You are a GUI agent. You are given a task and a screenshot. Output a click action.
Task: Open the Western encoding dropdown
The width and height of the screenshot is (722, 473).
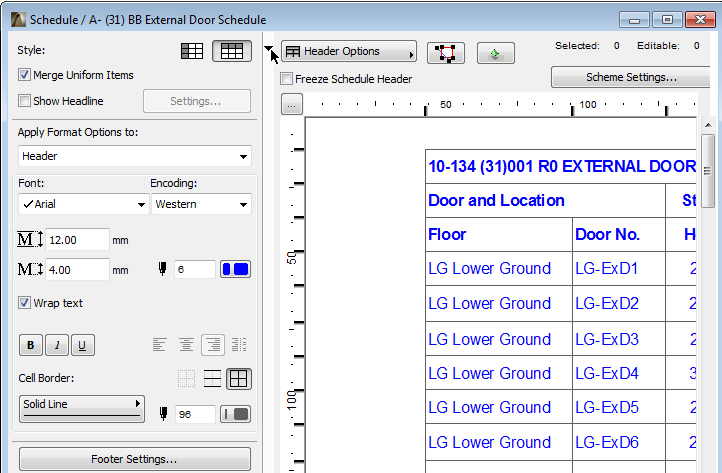click(201, 204)
